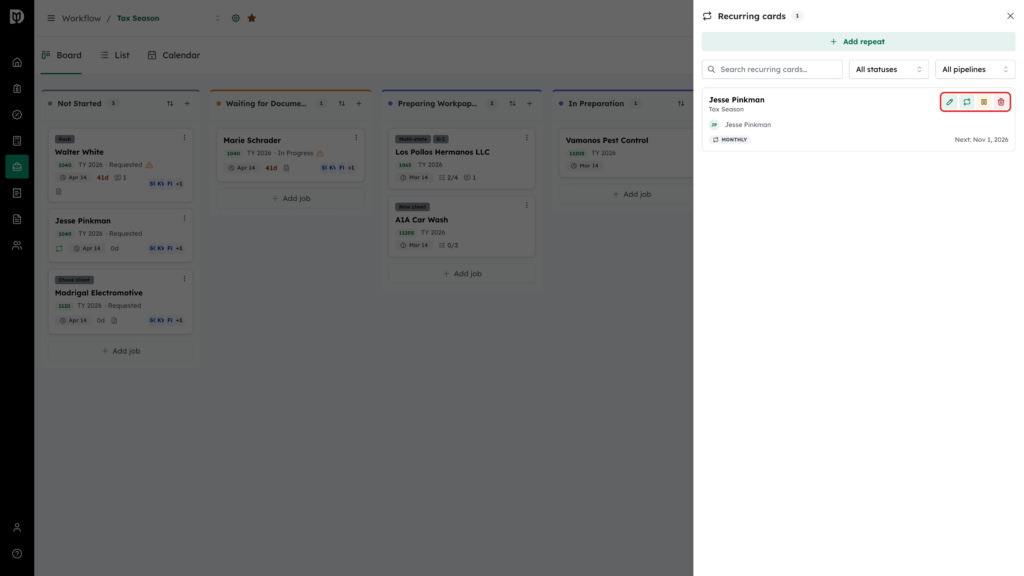The width and height of the screenshot is (1024, 576).
Task: Open the help question mark icon
Action: click(x=17, y=554)
